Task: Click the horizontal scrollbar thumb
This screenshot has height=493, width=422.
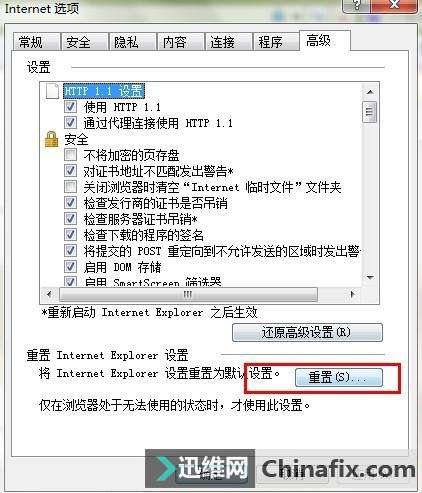Action: click(x=188, y=294)
